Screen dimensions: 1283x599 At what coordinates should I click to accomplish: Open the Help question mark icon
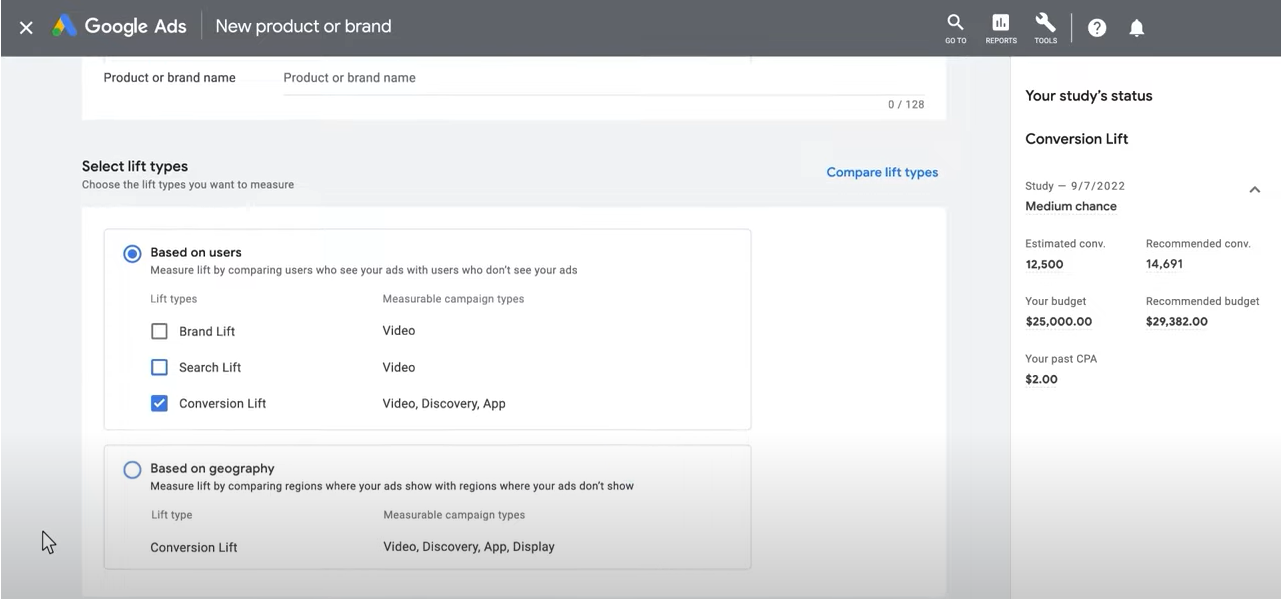[x=1097, y=28]
